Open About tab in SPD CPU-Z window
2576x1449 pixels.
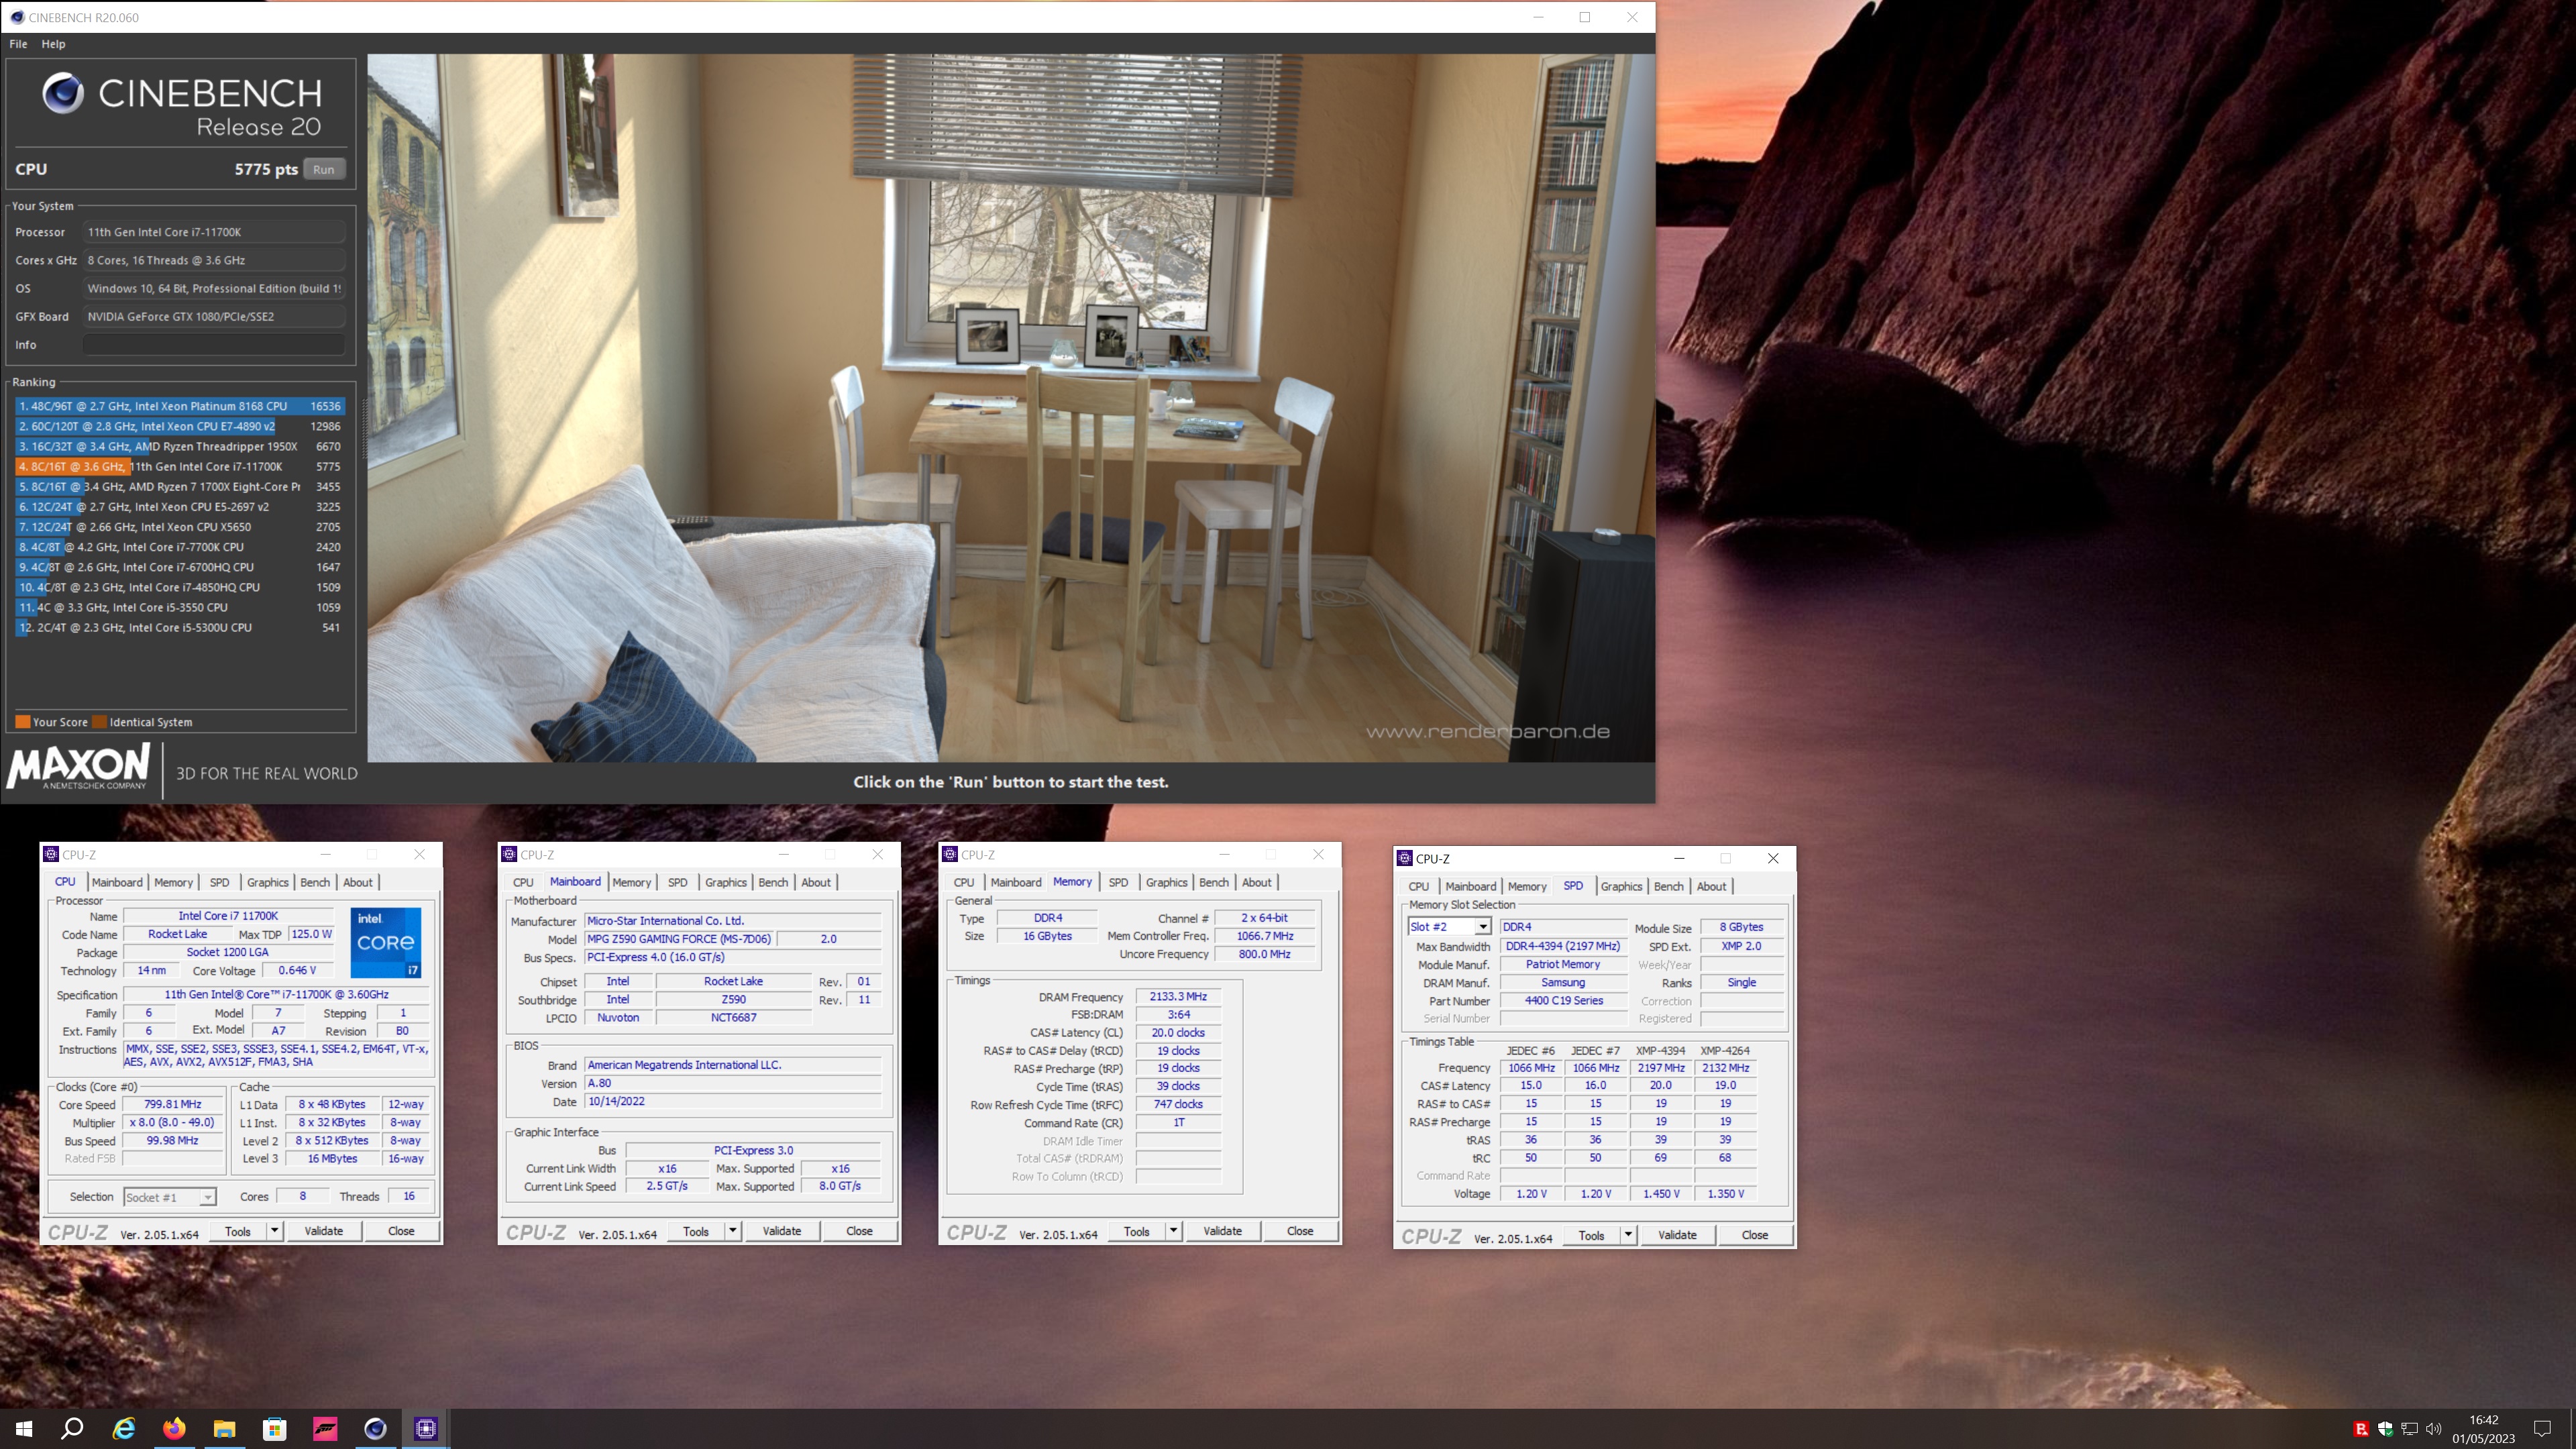pos(1711,886)
